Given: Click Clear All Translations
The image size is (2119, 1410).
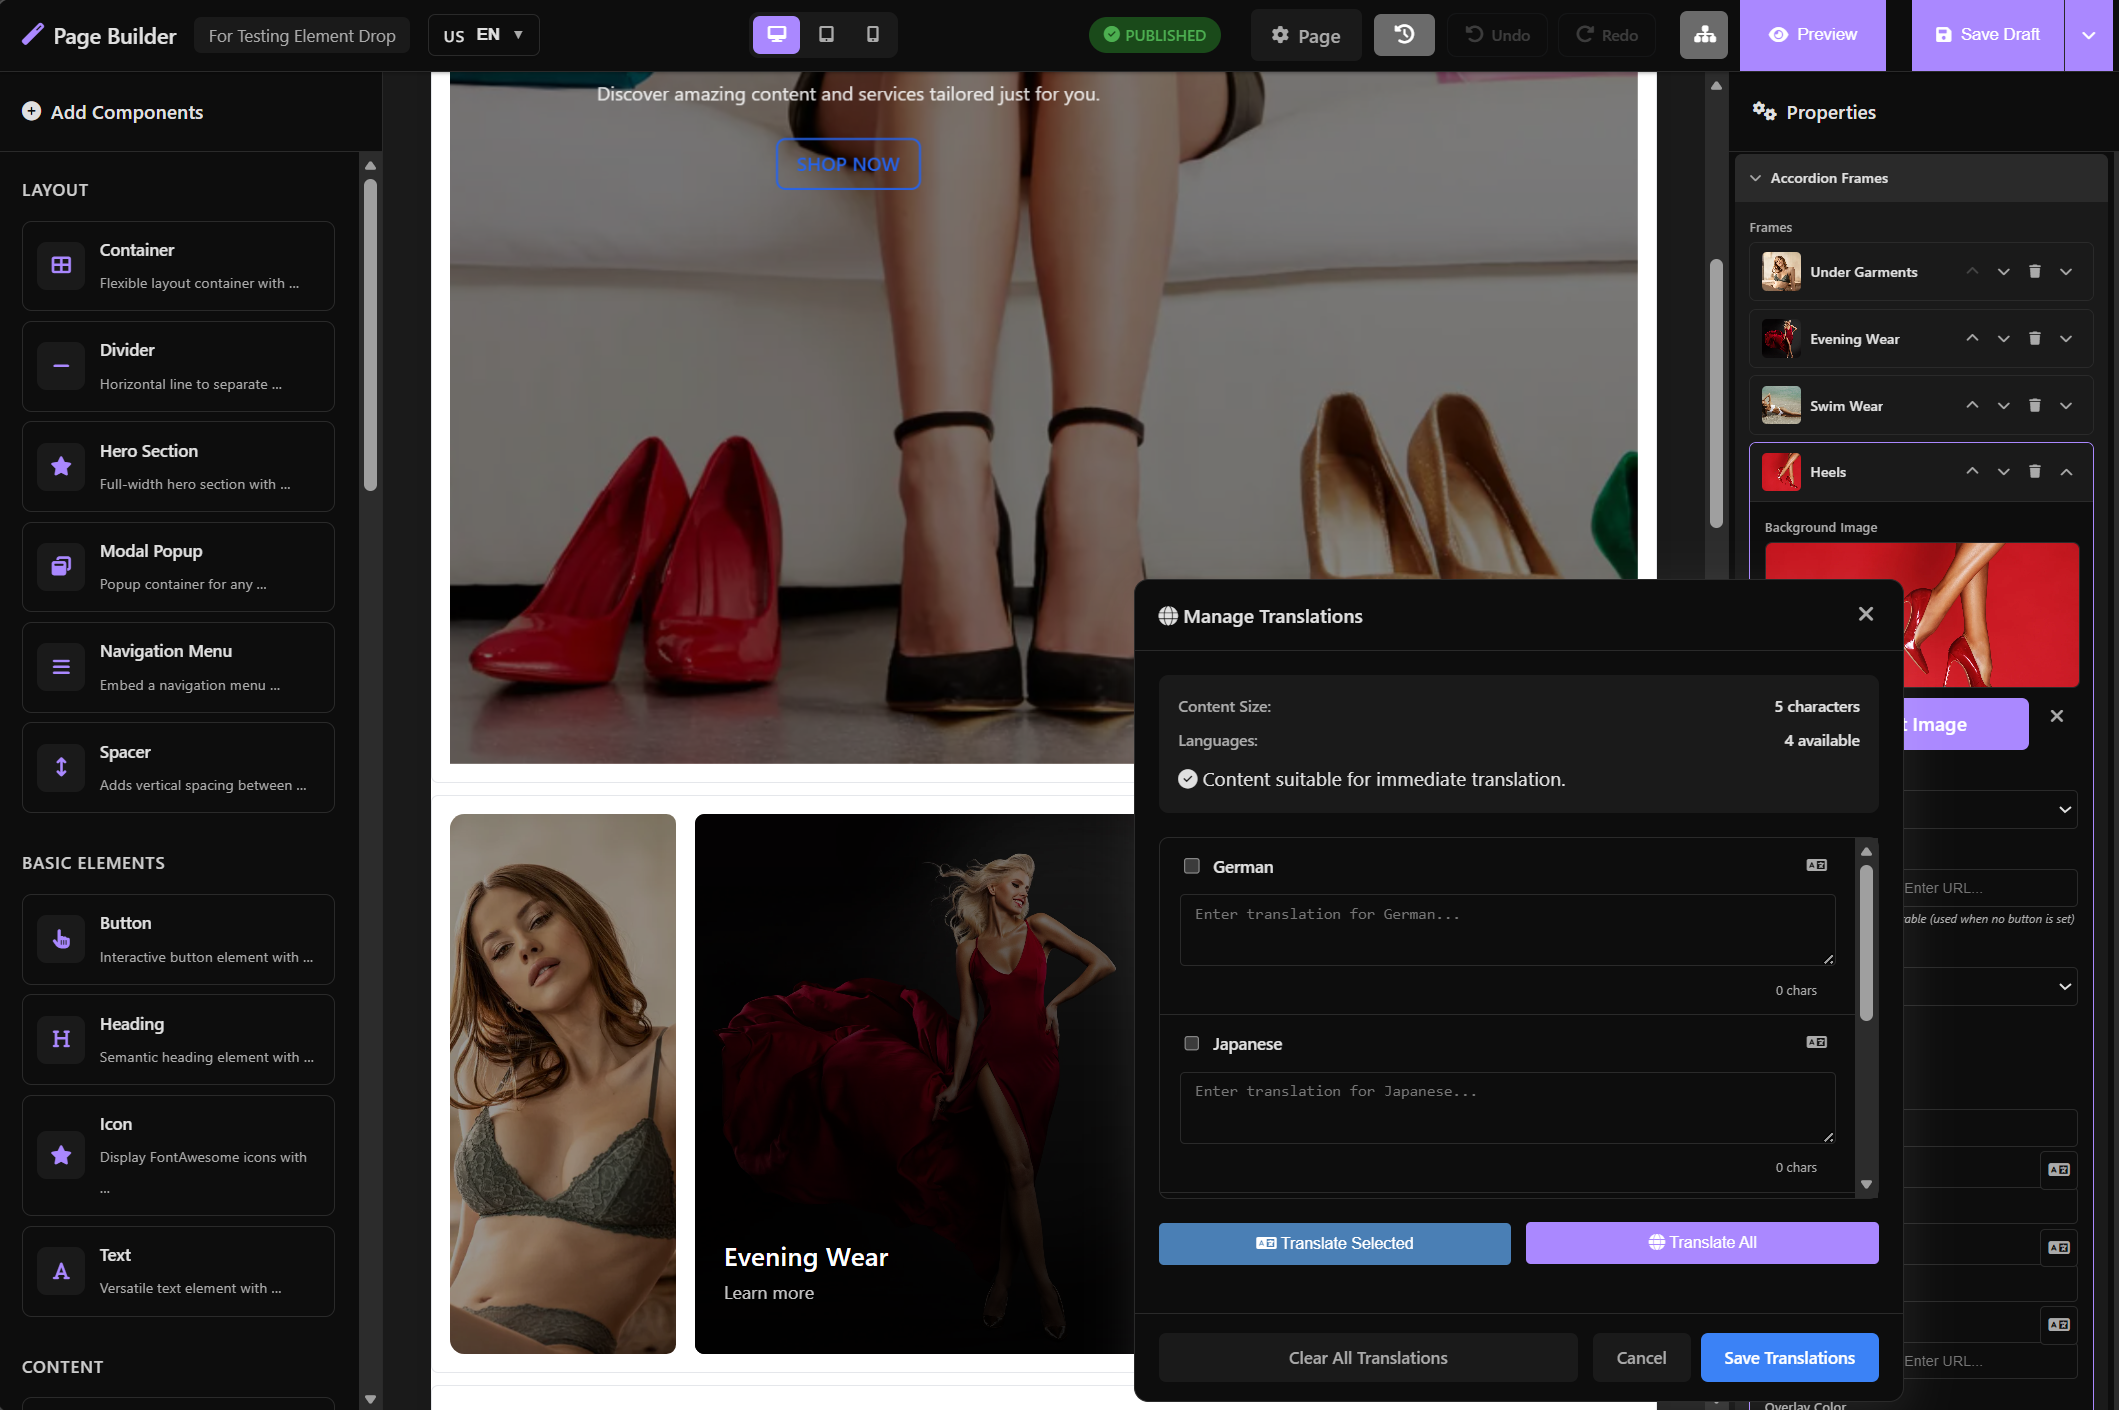Looking at the screenshot, I should 1368,1357.
